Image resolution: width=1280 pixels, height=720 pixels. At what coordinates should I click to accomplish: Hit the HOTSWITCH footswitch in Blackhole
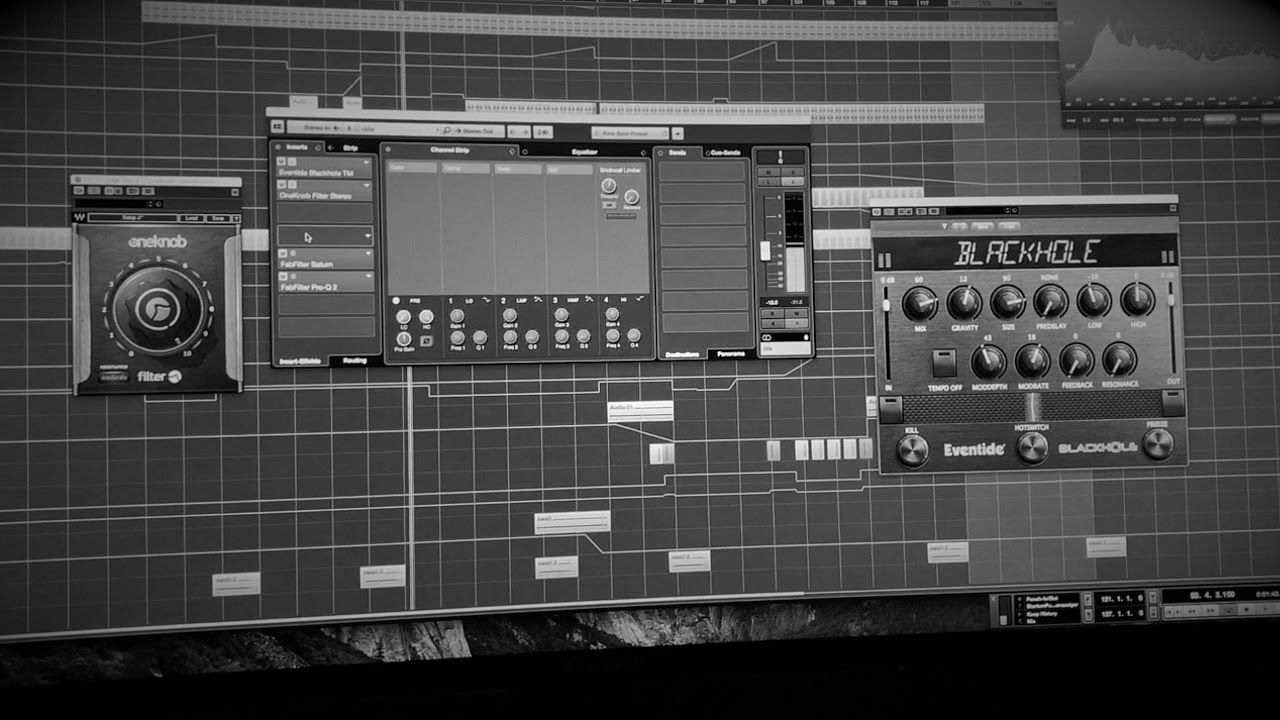click(1032, 446)
